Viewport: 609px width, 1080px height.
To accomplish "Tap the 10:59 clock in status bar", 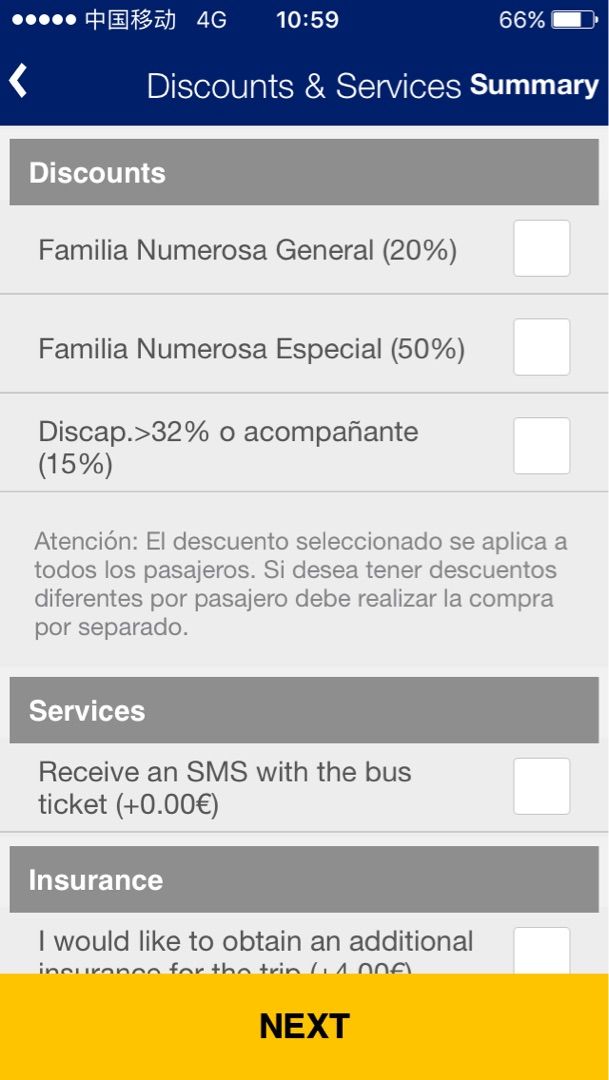I will pos(307,20).
